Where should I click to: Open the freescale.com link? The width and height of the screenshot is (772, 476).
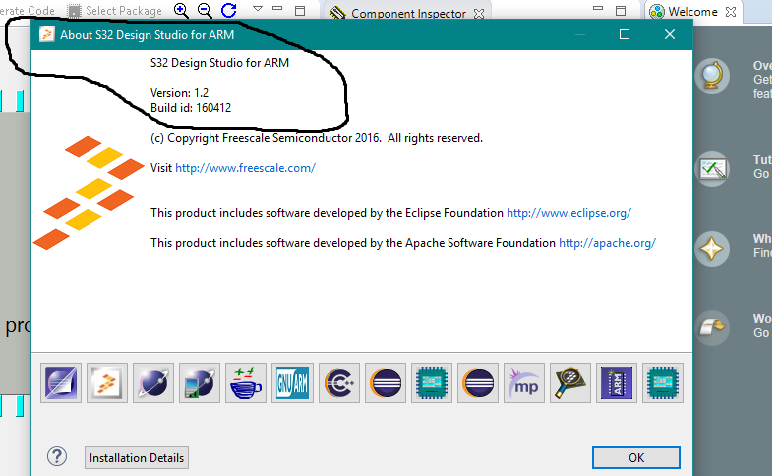[245, 168]
